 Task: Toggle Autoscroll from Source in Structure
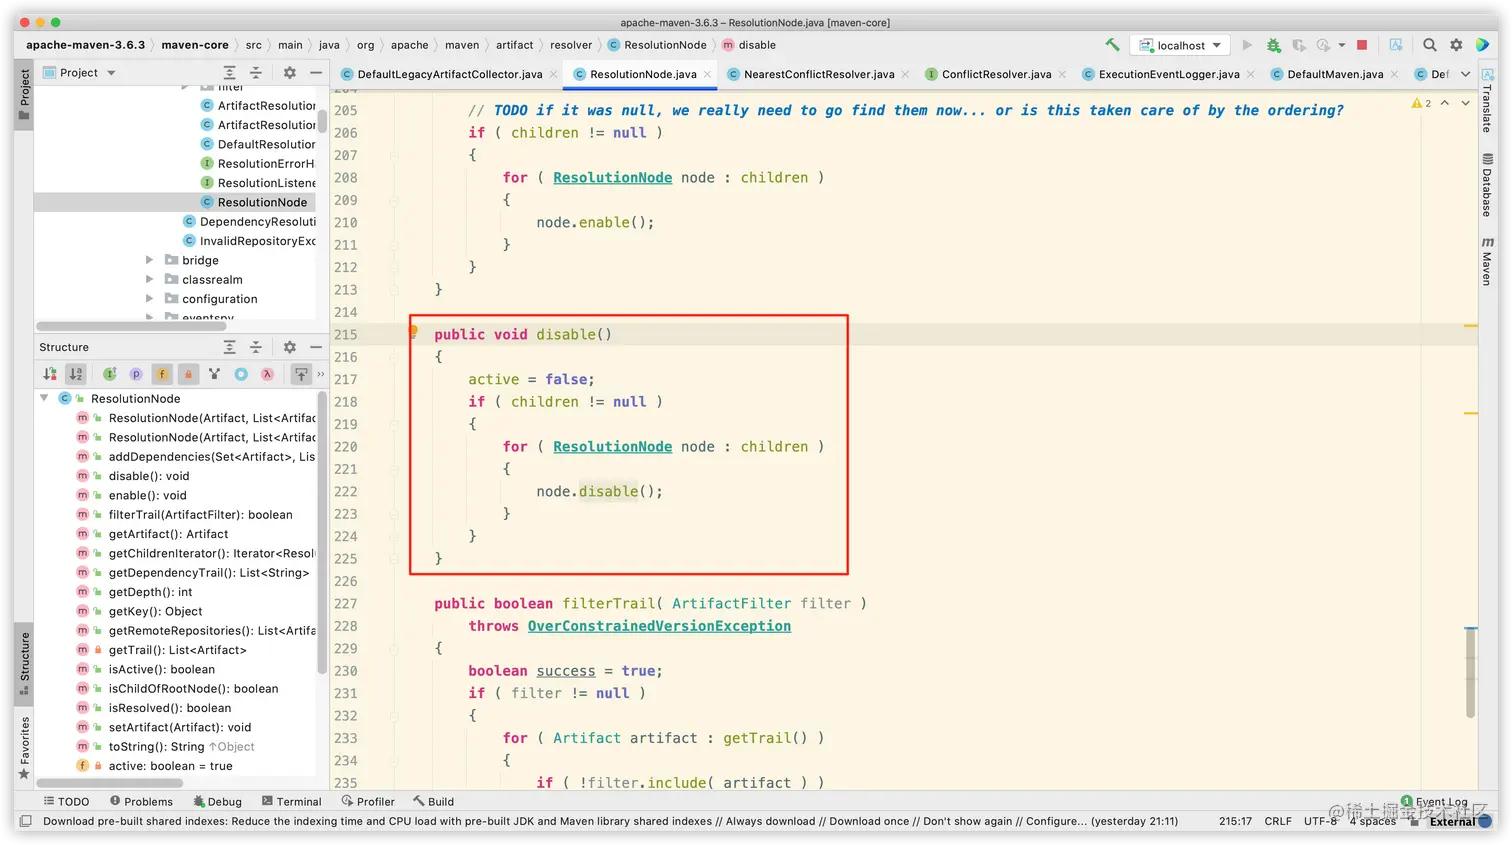[301, 374]
